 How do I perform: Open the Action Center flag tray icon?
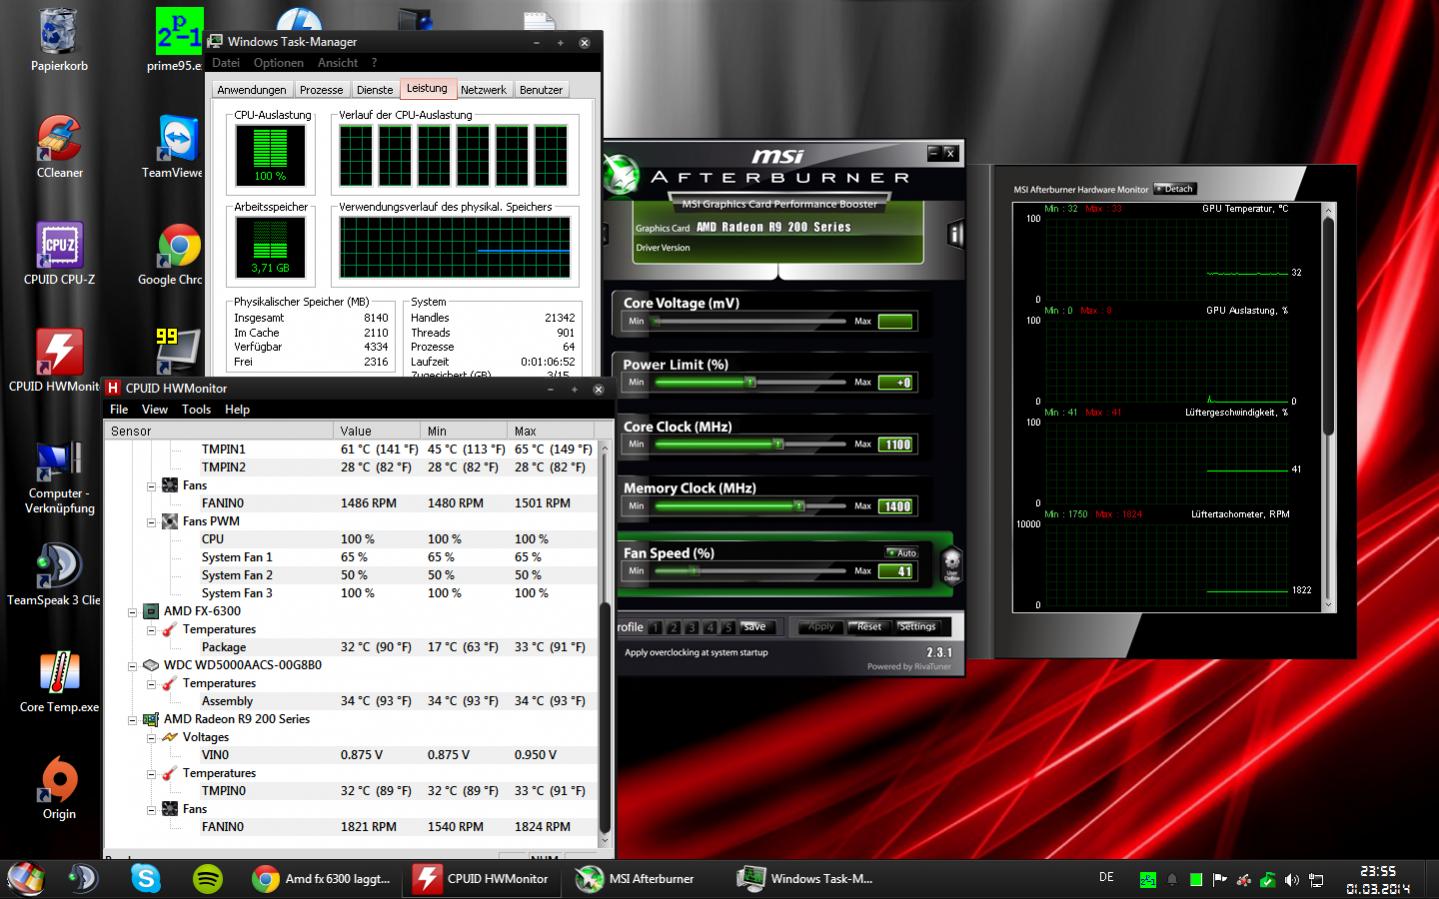pyautogui.click(x=1219, y=880)
